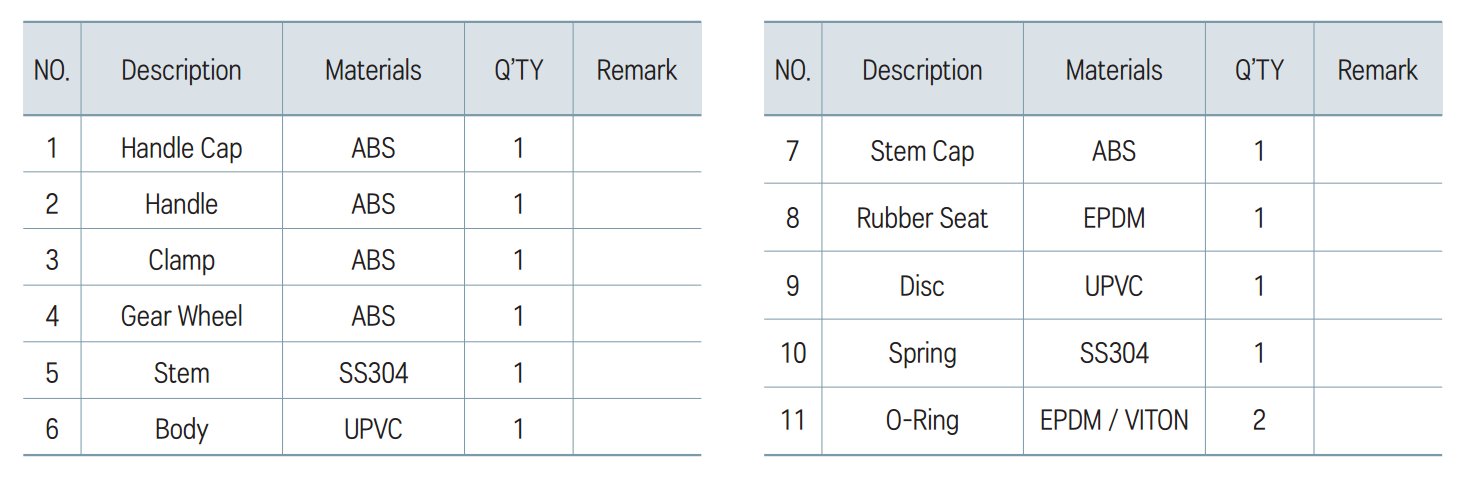This screenshot has height=503, width=1469.
Task: Click the right table's Materials header
Action: [x=1114, y=70]
